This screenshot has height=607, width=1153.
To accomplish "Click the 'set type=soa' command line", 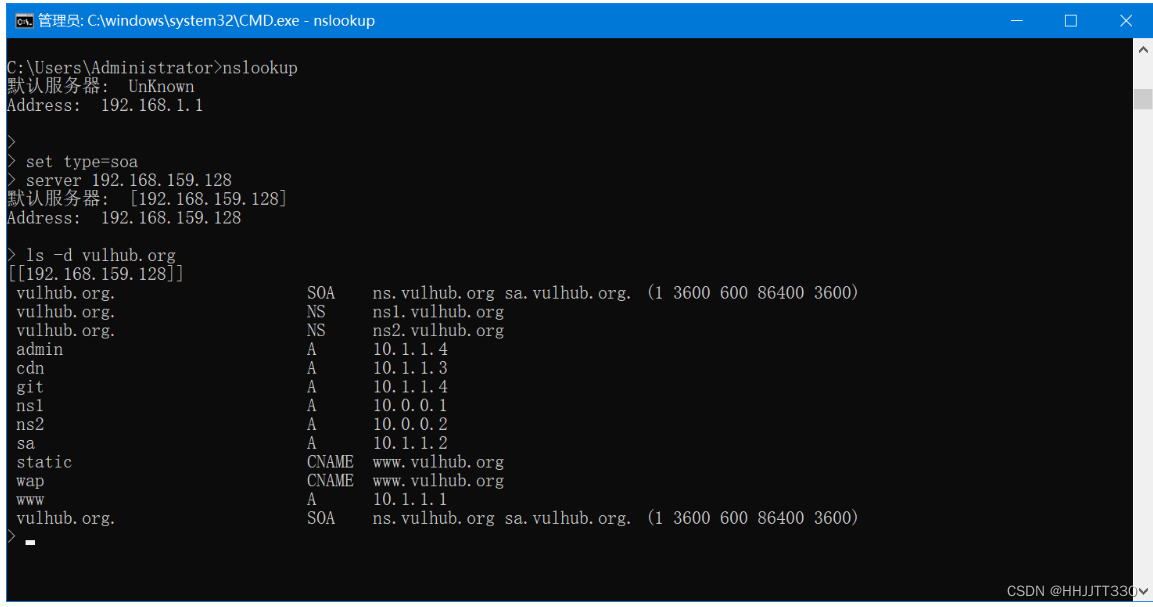I will 84,160.
